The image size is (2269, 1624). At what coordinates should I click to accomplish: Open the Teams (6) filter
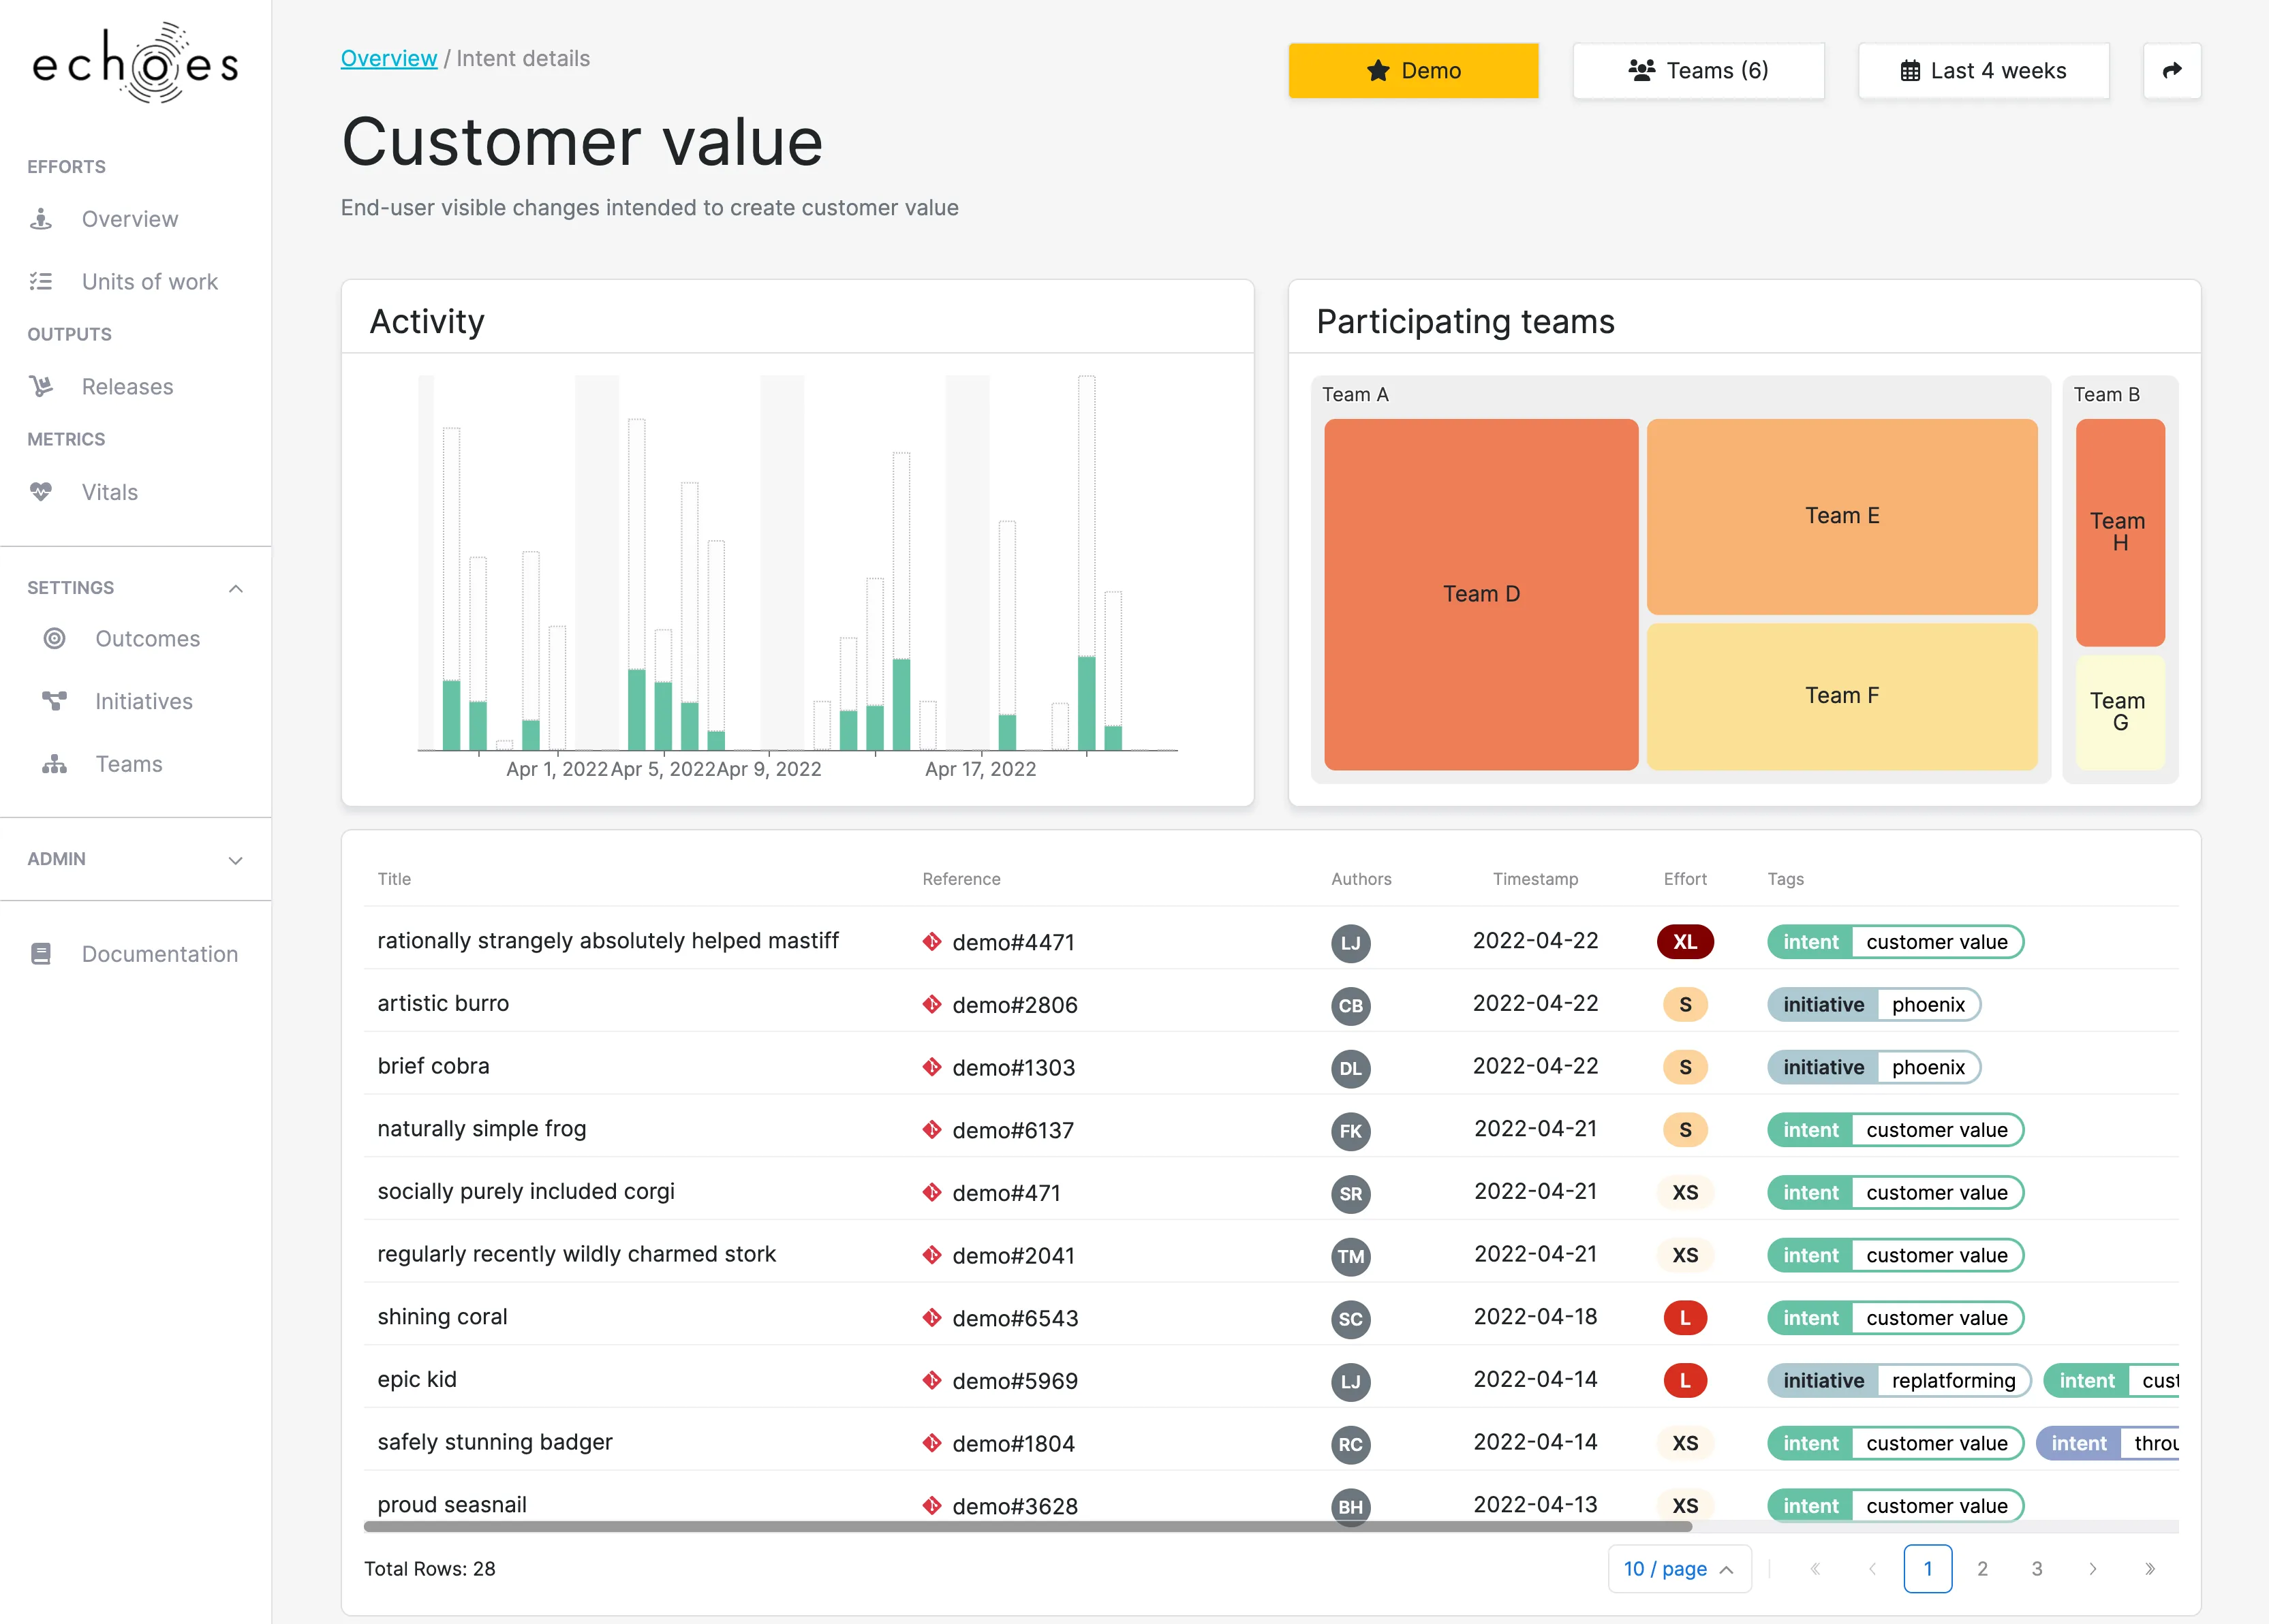point(1698,70)
